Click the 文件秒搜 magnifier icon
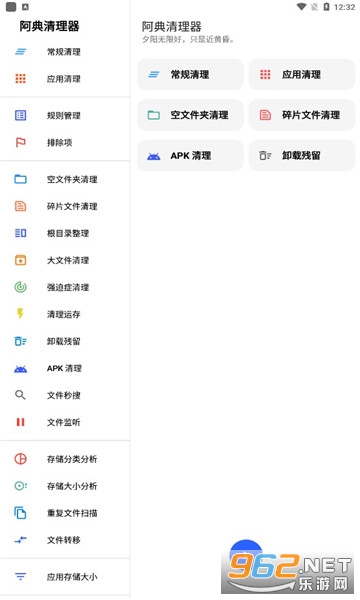This screenshot has width=360, height=600. 21,395
